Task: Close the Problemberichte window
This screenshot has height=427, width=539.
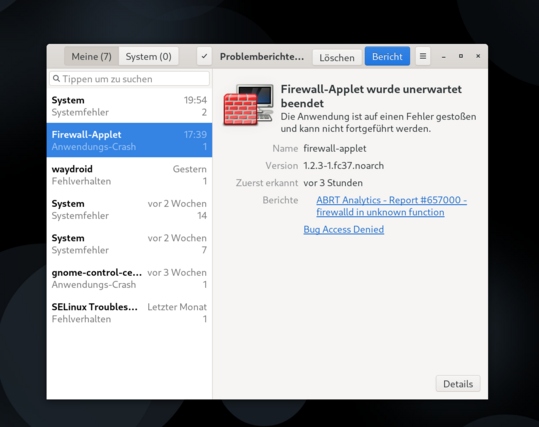Action: pyautogui.click(x=478, y=56)
